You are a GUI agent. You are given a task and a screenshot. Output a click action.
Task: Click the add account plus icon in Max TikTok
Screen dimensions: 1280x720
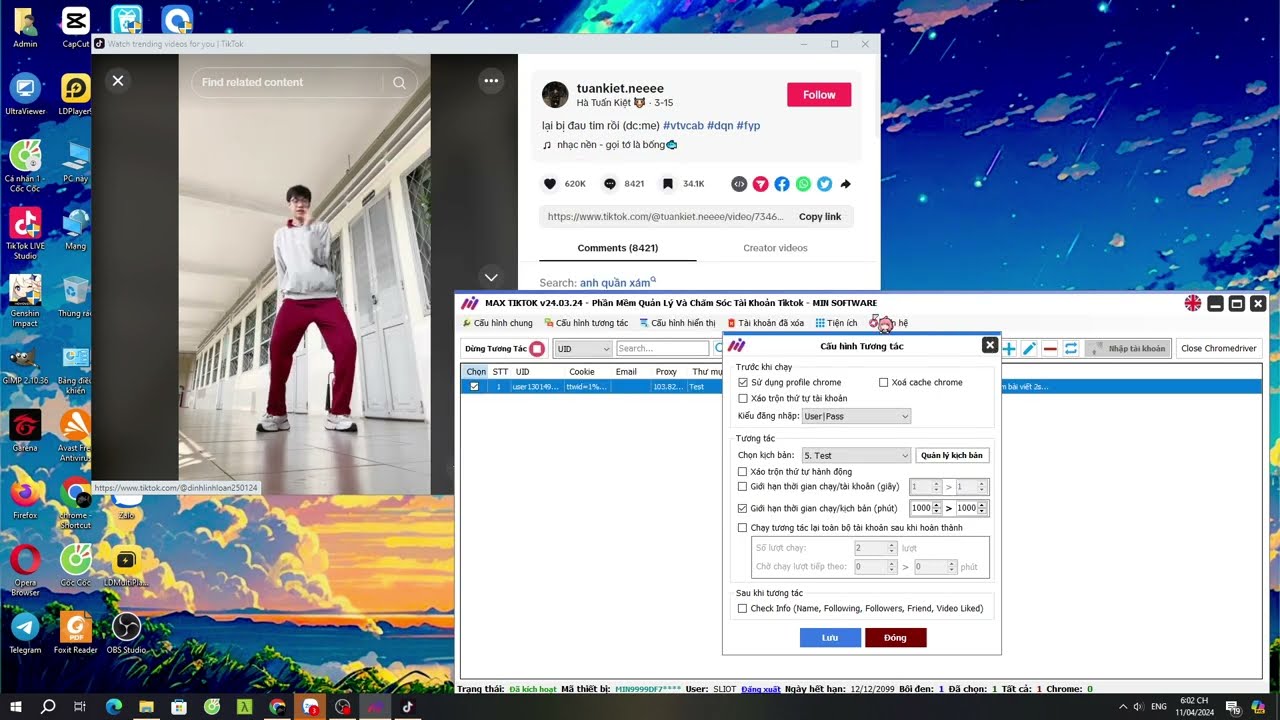click(x=1009, y=348)
